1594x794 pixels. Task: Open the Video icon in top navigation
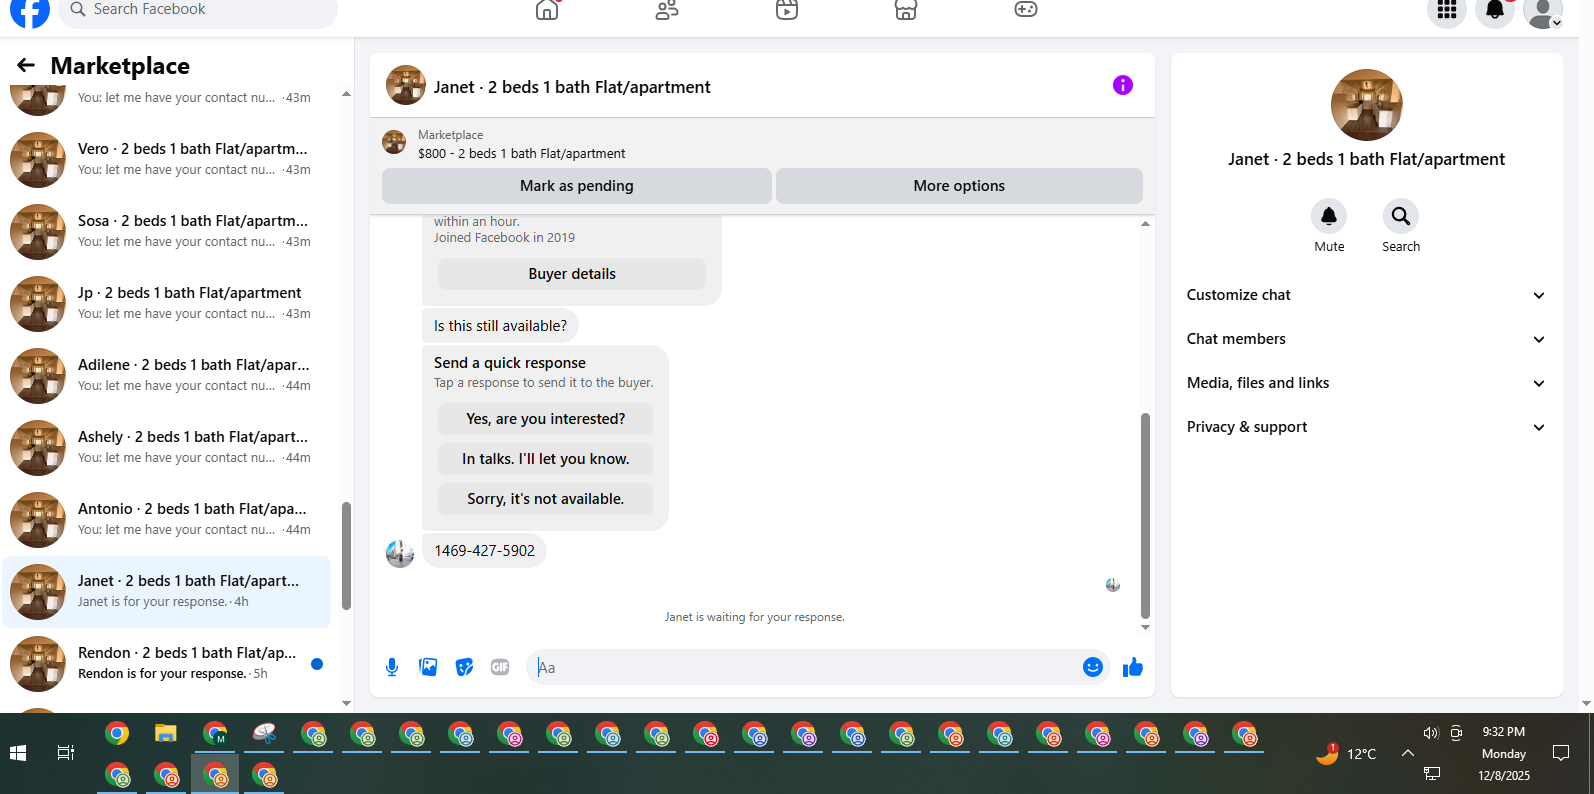coord(787,10)
